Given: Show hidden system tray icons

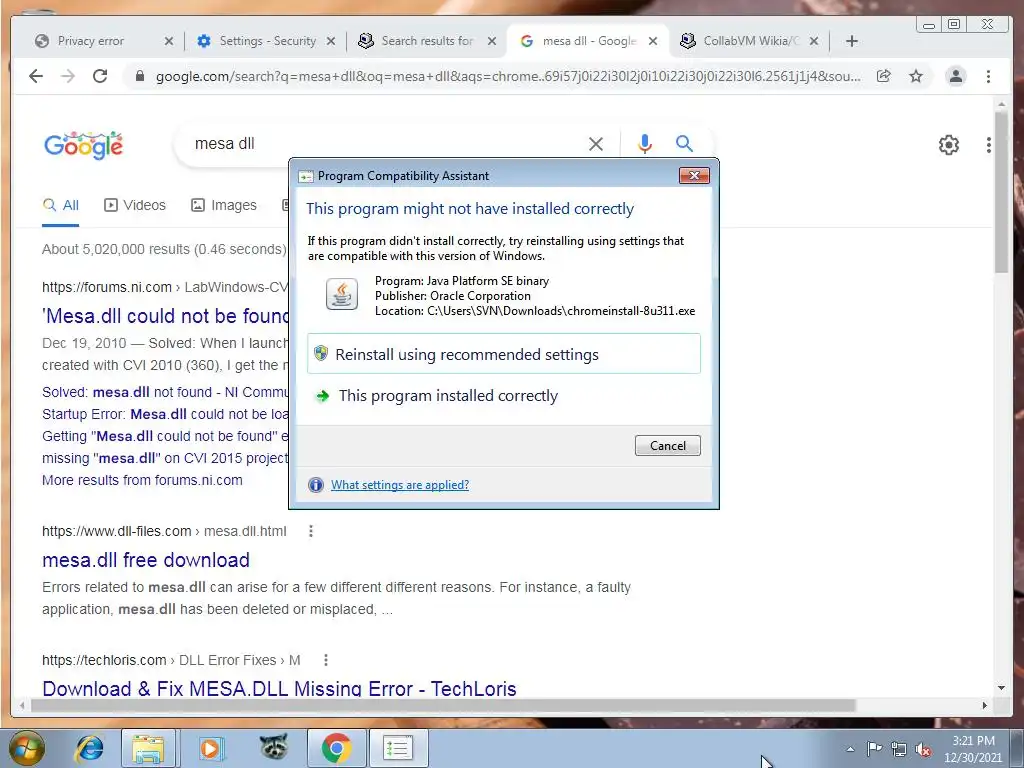Looking at the screenshot, I should [x=850, y=749].
